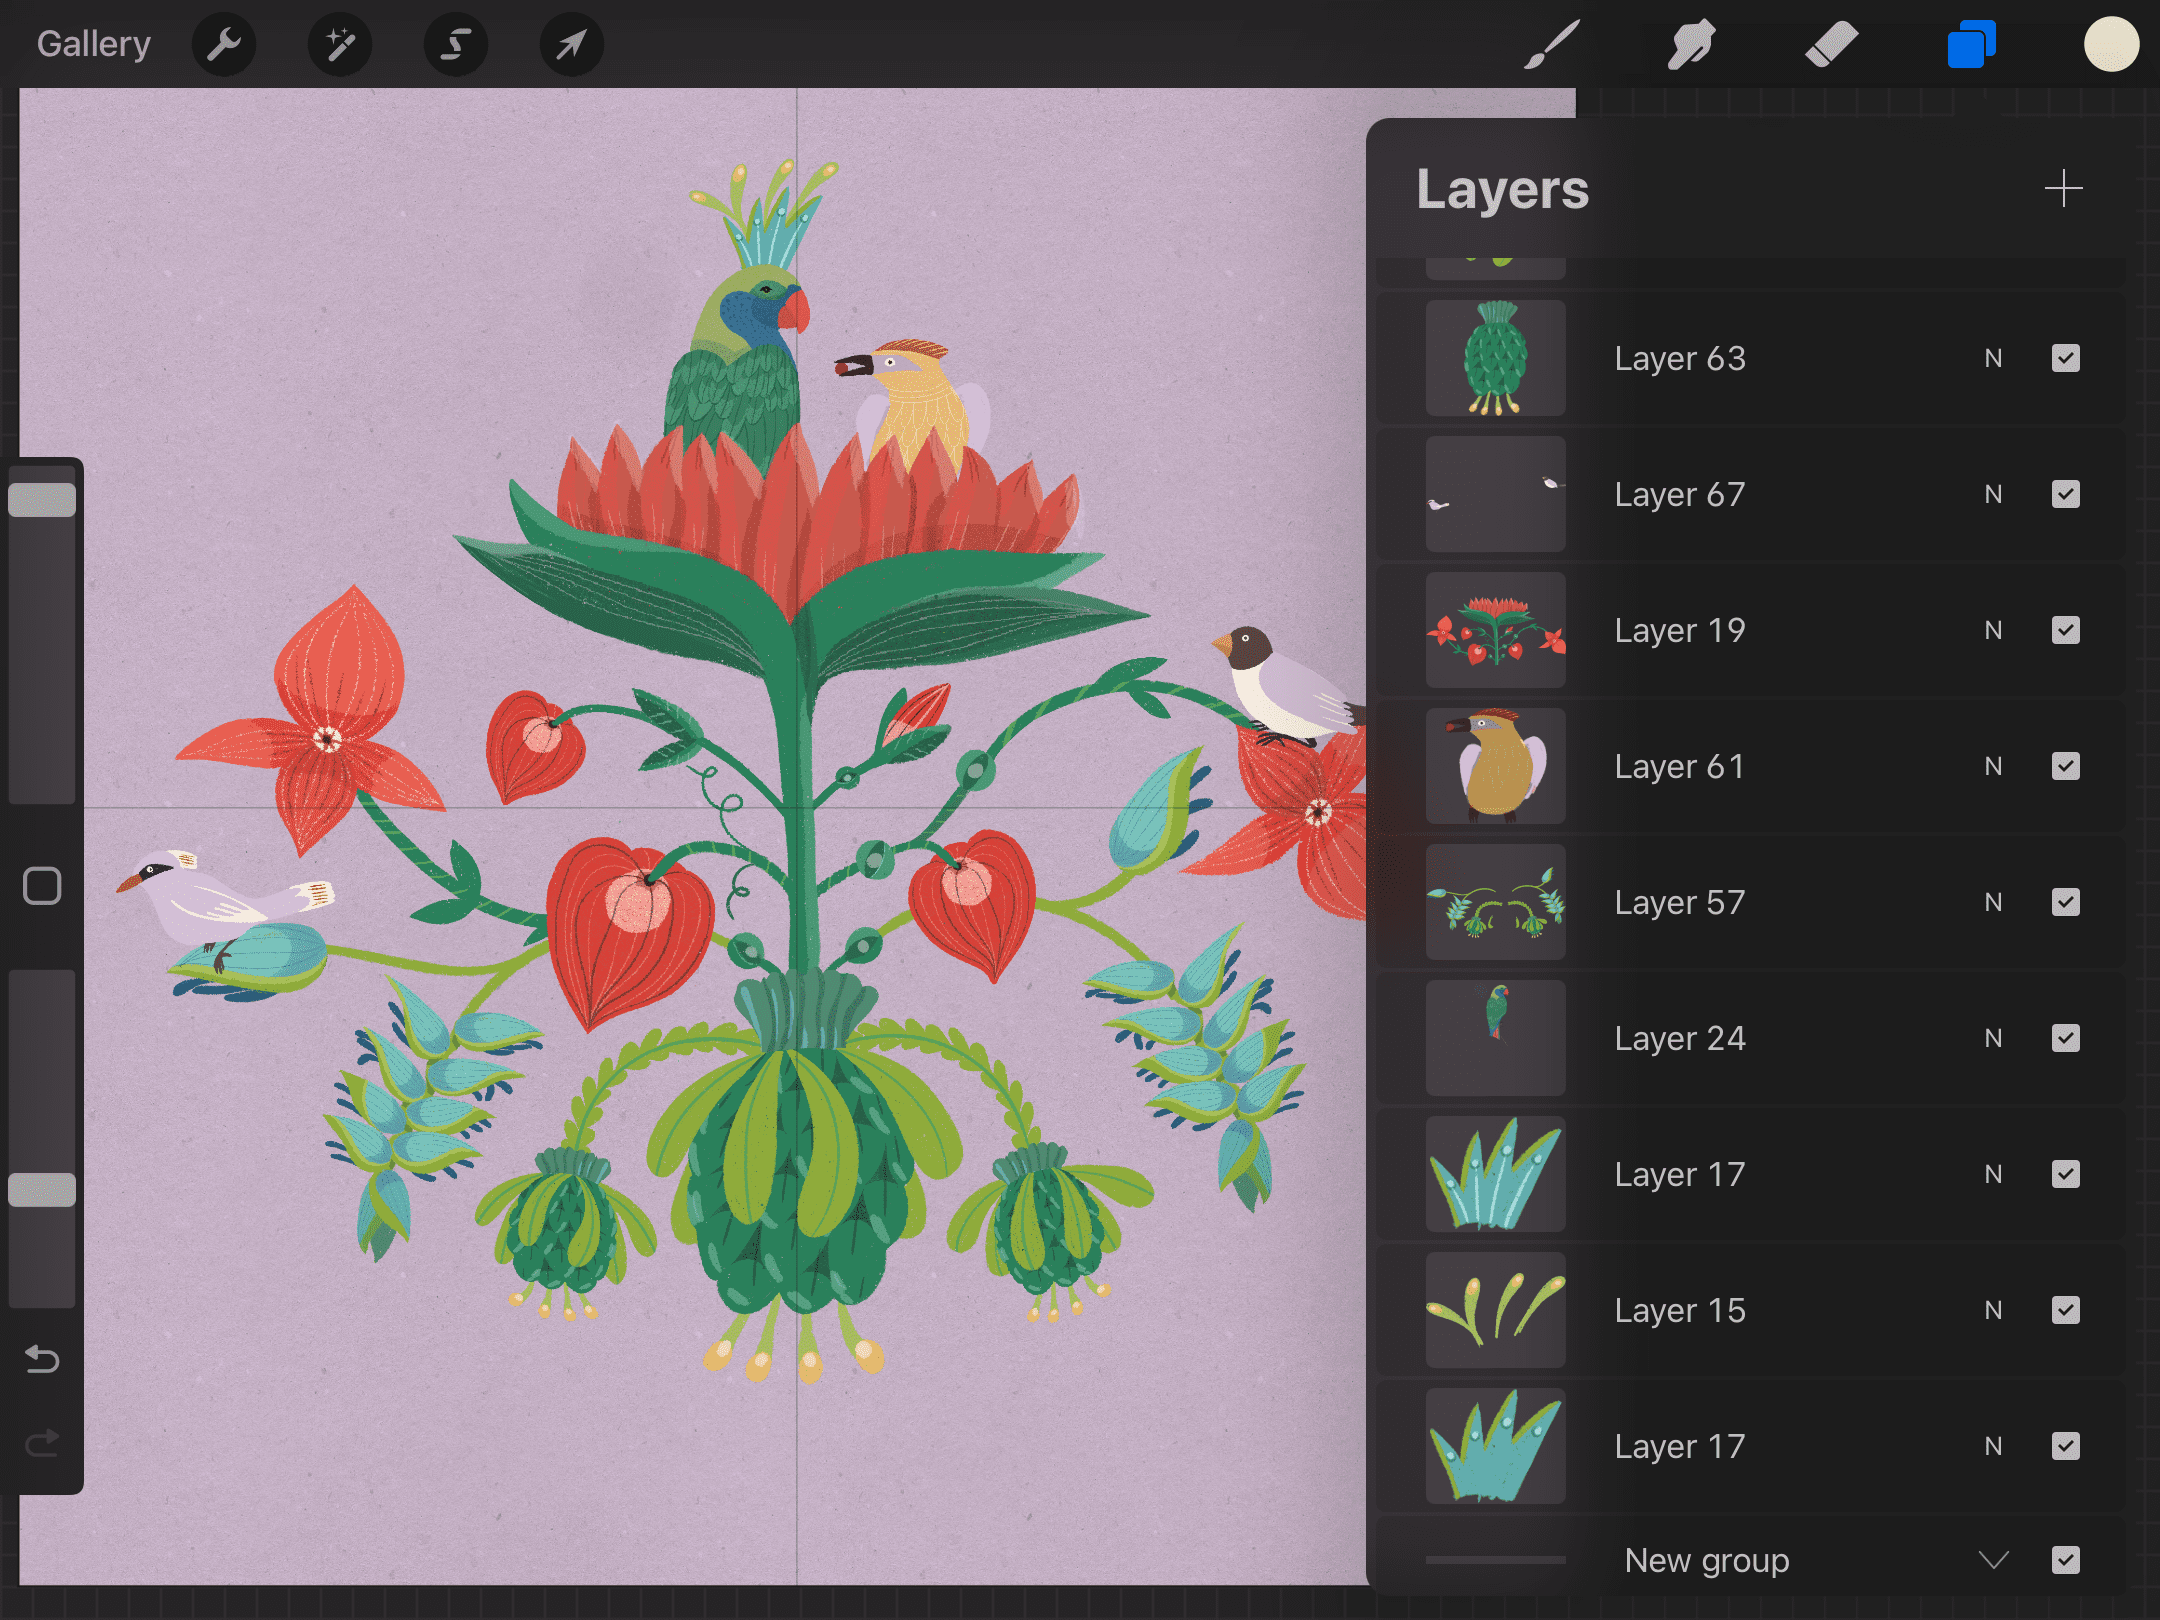Open the active color swatch
The height and width of the screenshot is (1620, 2160).
pyautogui.click(x=2111, y=44)
